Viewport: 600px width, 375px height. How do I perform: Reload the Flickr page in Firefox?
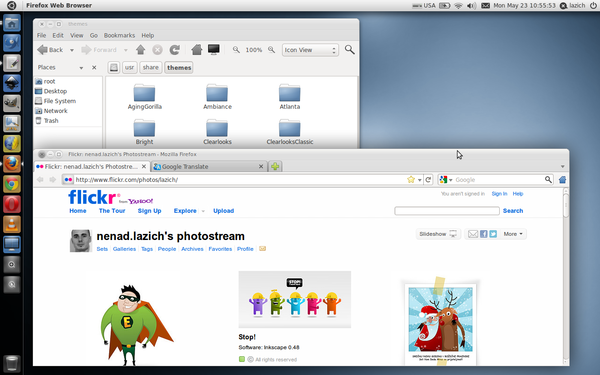pyautogui.click(x=428, y=179)
